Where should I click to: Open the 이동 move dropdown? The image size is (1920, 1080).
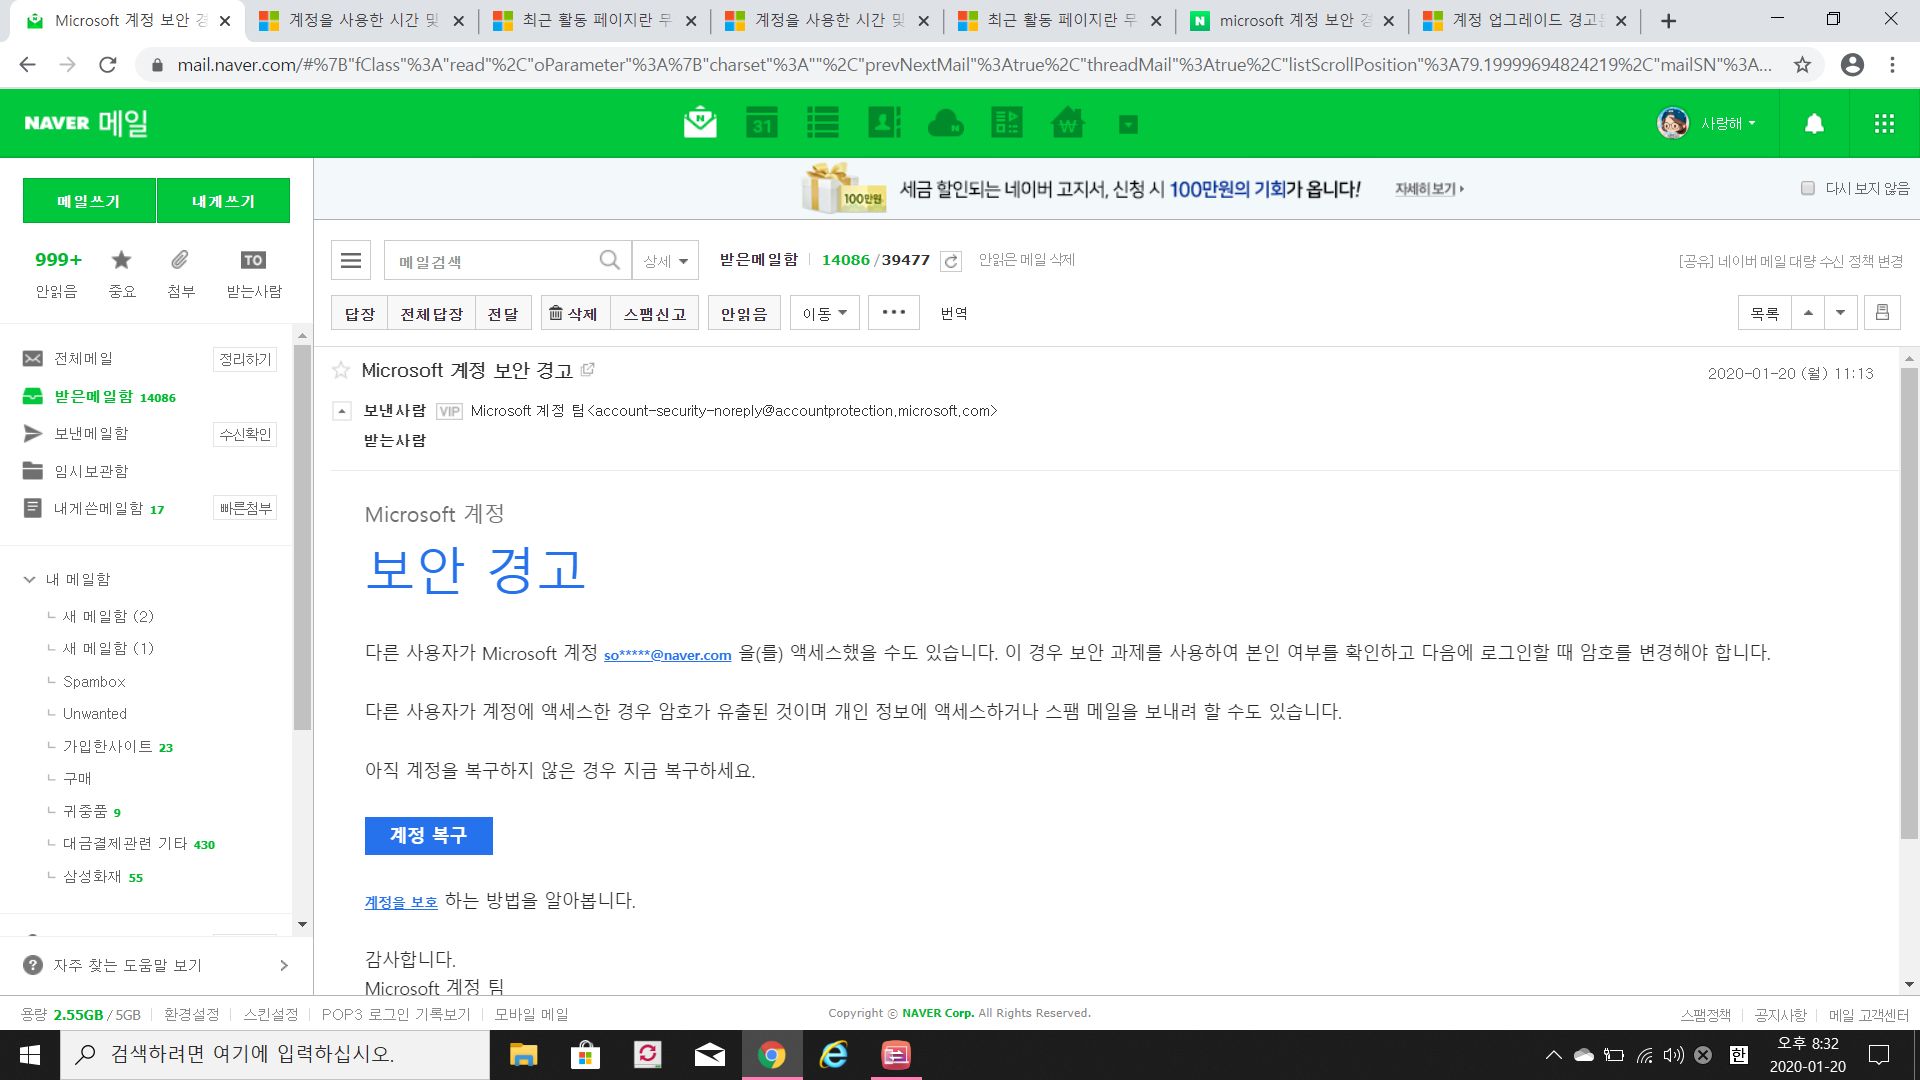(x=824, y=312)
